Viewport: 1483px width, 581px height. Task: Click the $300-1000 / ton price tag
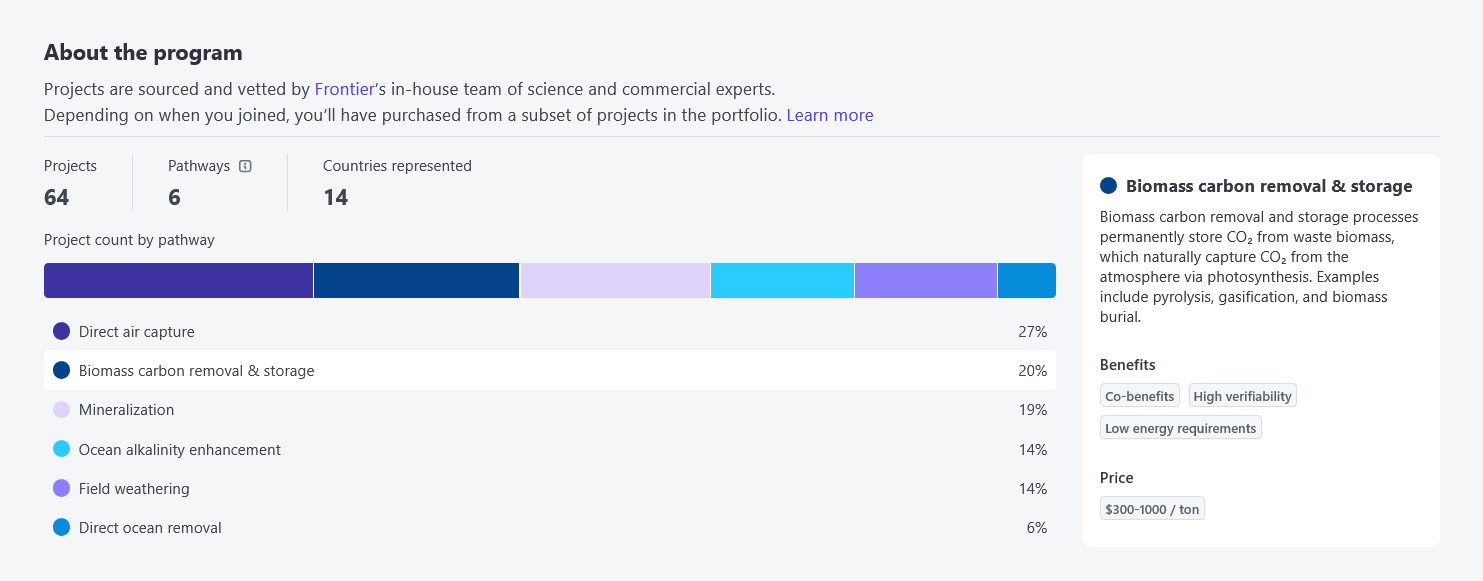1152,509
